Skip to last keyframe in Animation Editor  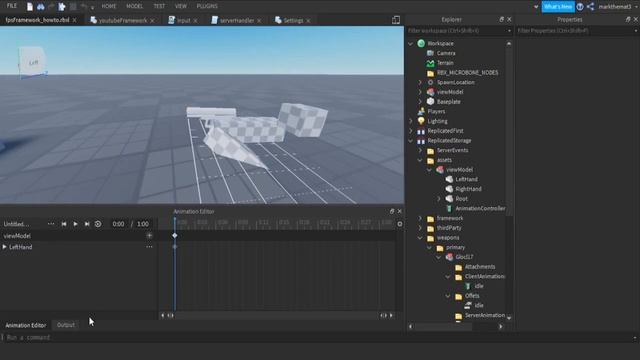tap(87, 224)
